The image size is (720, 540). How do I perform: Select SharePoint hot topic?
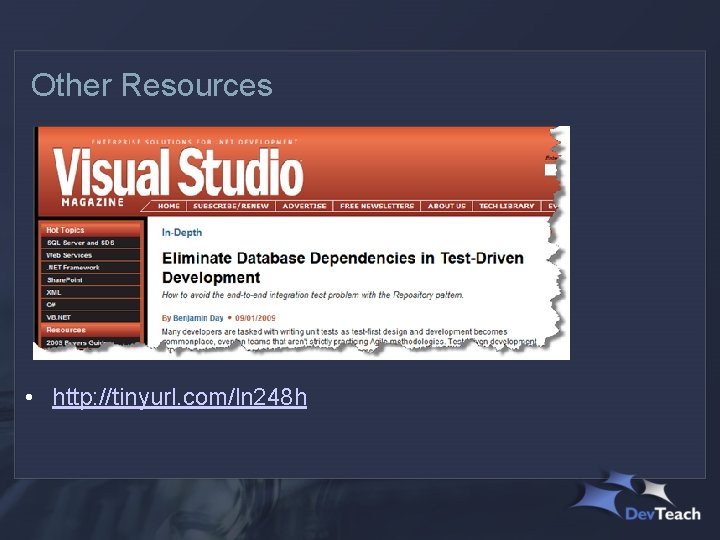pyautogui.click(x=90, y=280)
